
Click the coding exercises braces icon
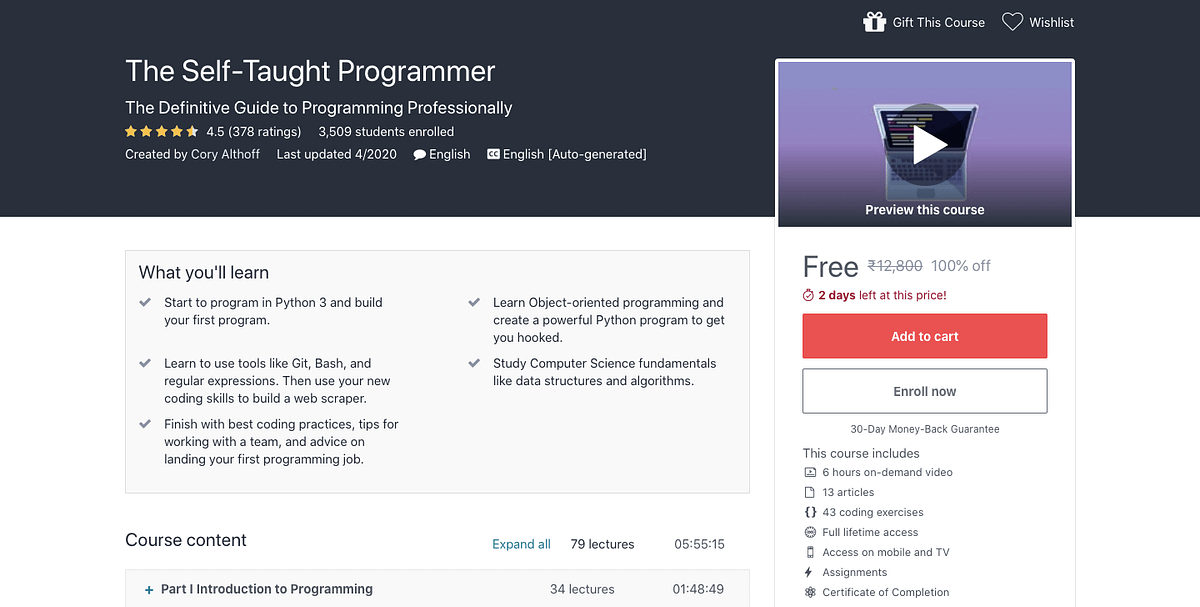[809, 512]
